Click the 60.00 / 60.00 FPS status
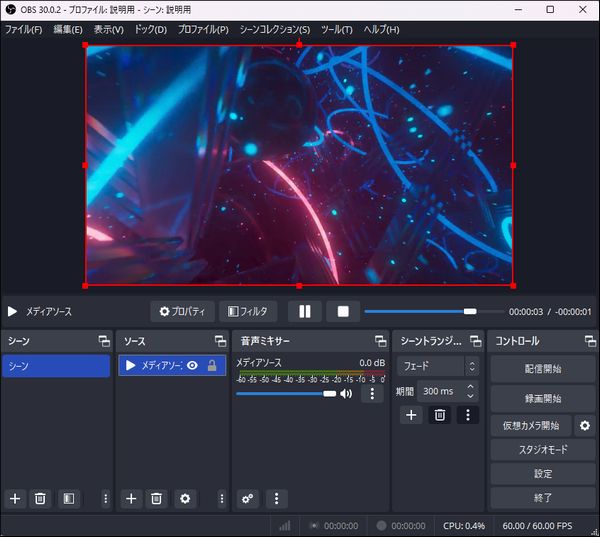600x537 pixels. click(537, 526)
